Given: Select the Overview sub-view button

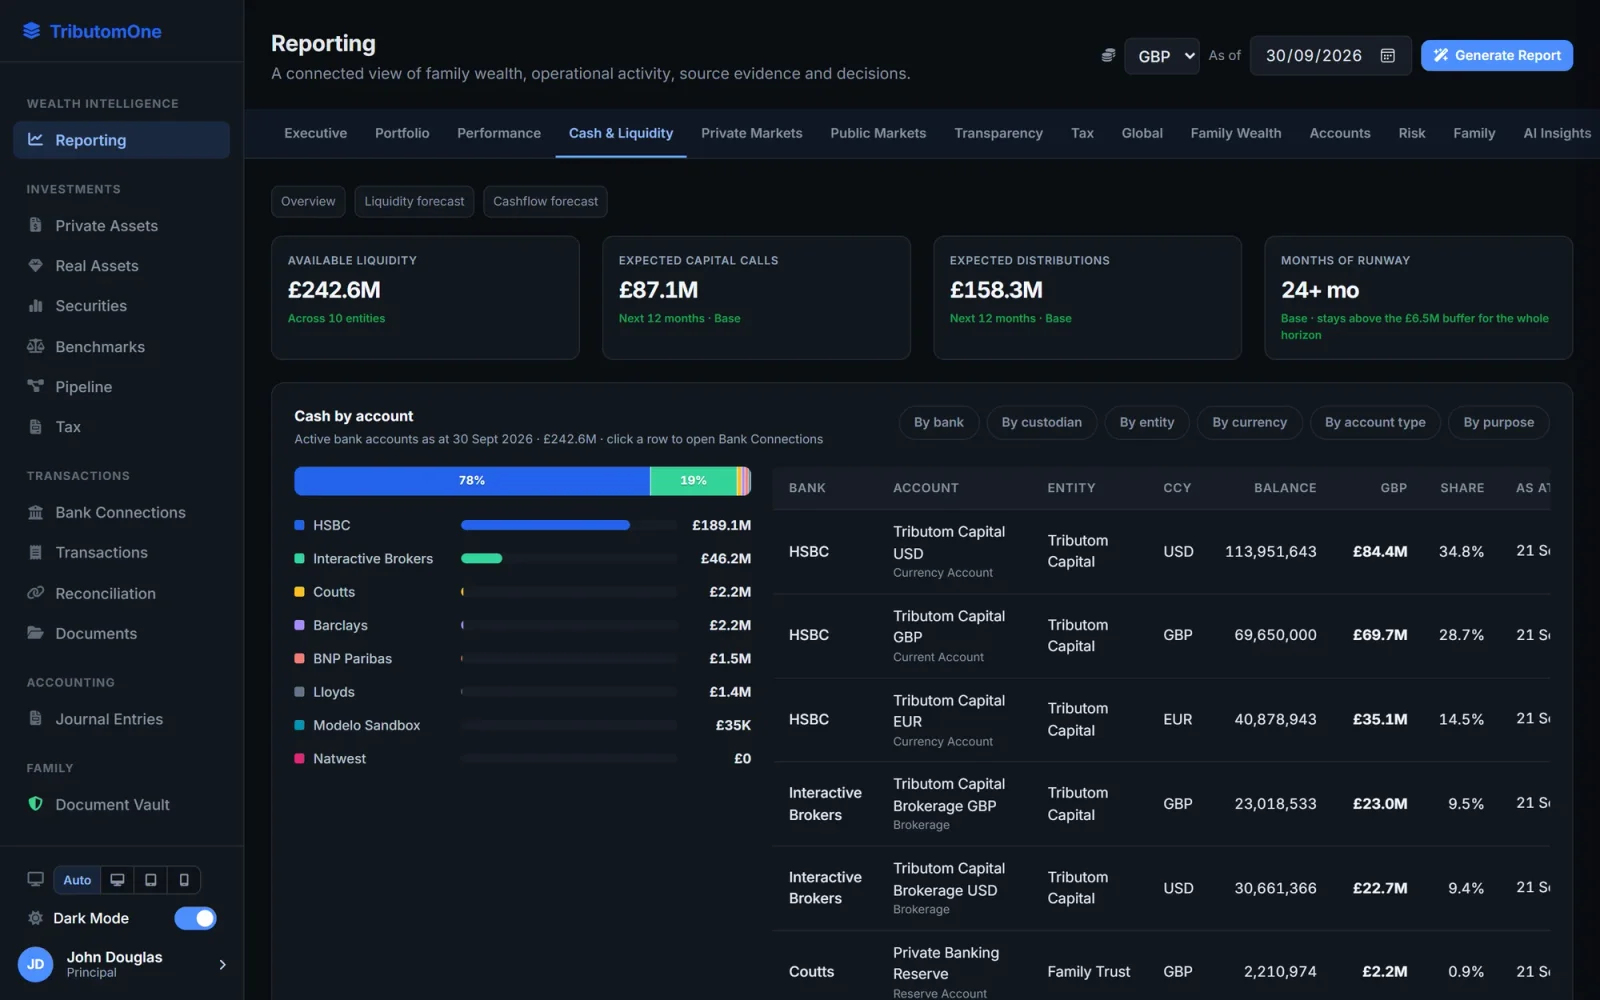Looking at the screenshot, I should pyautogui.click(x=308, y=201).
